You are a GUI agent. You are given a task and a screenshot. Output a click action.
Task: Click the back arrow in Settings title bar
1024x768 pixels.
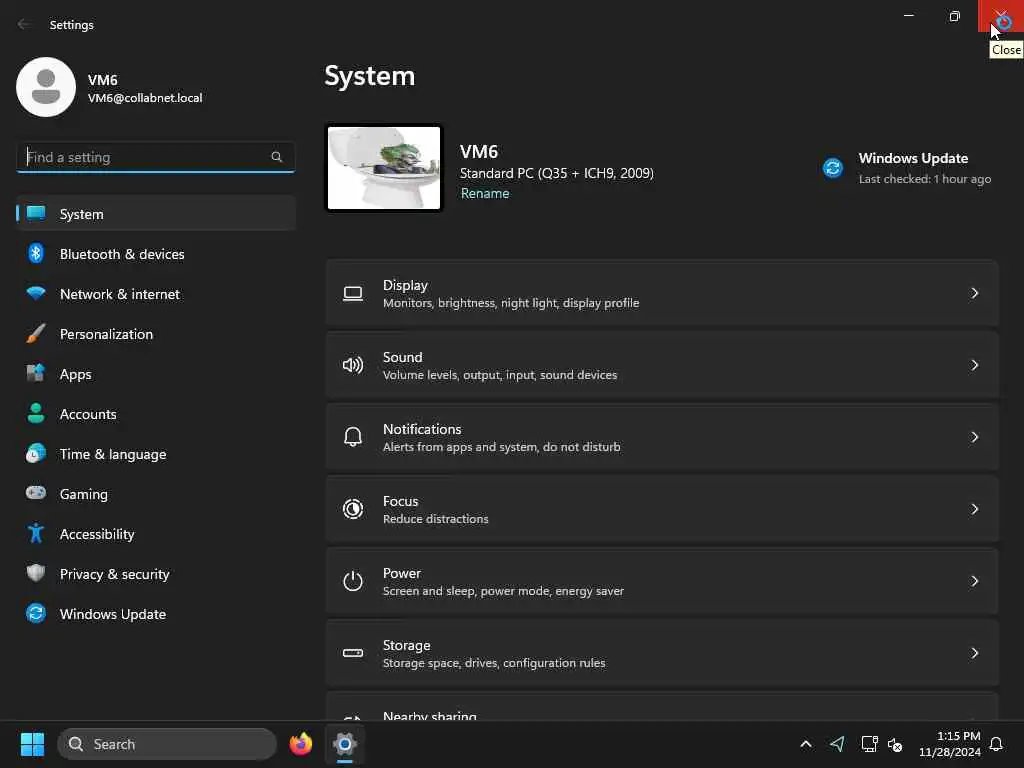tap(24, 24)
